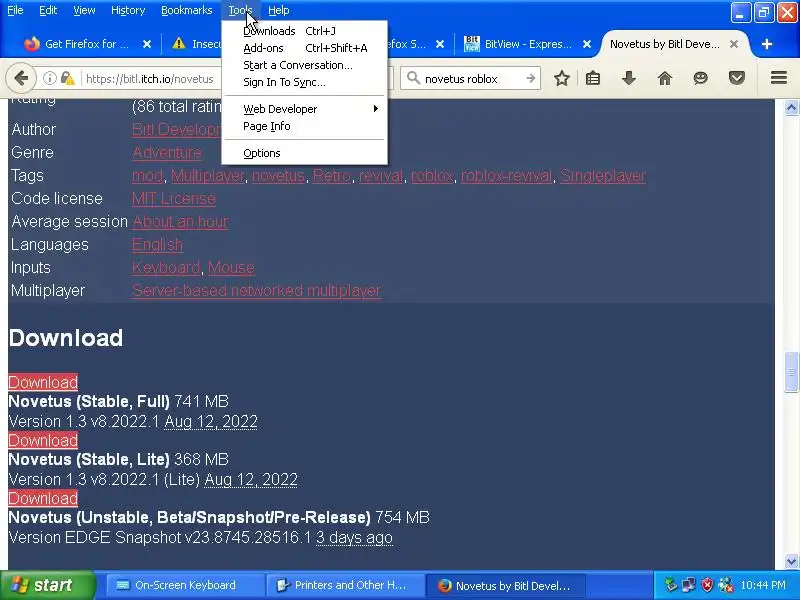
Task: Click the Multiplayer tag link
Action: pos(207,176)
